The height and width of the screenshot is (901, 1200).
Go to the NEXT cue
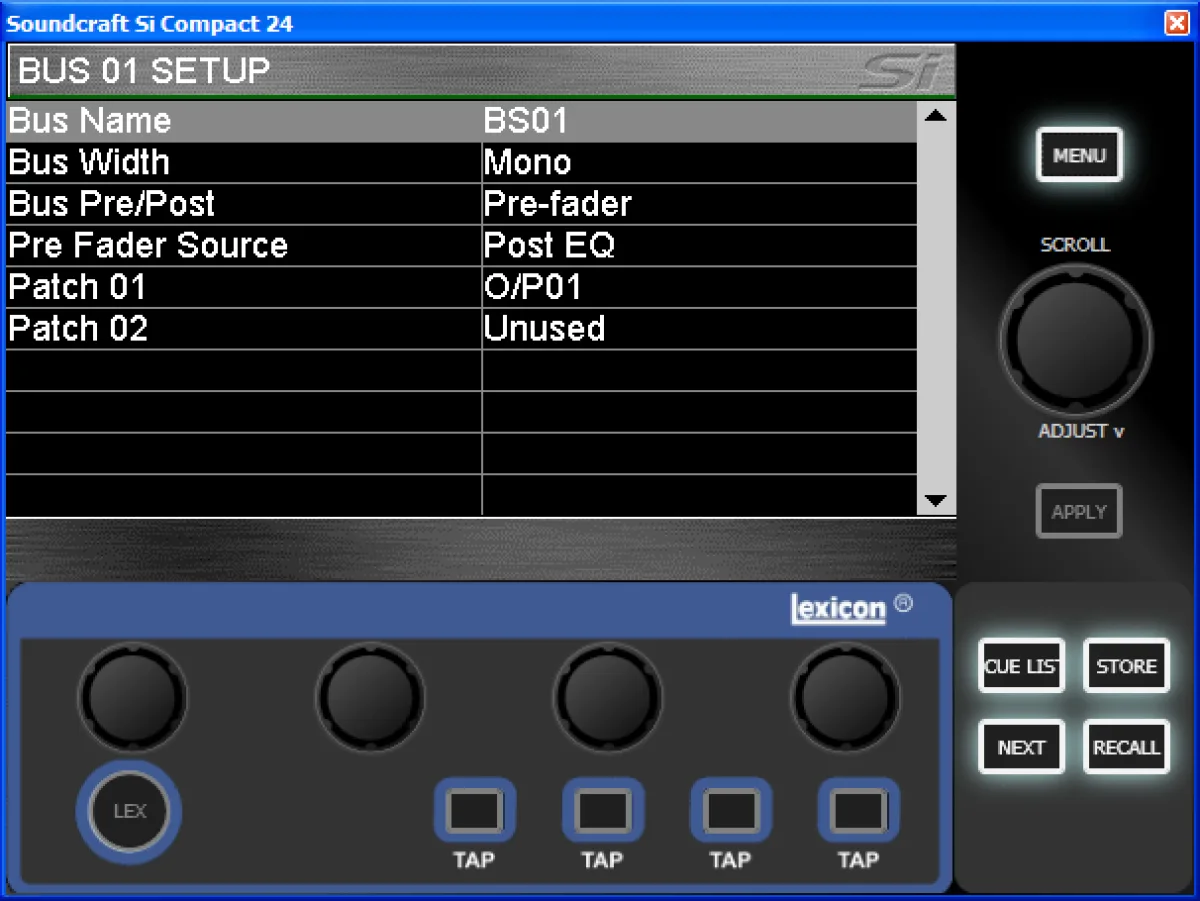tap(1021, 747)
